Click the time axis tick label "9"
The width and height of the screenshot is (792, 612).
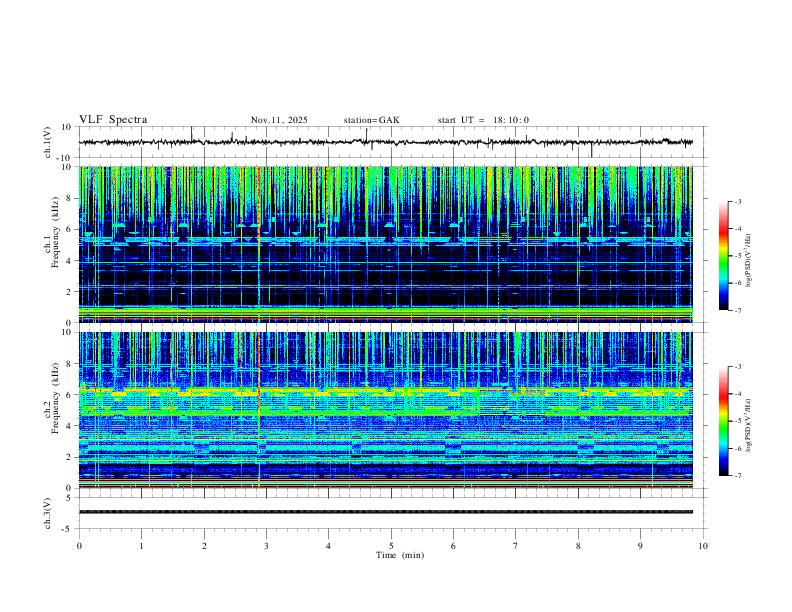[640, 546]
